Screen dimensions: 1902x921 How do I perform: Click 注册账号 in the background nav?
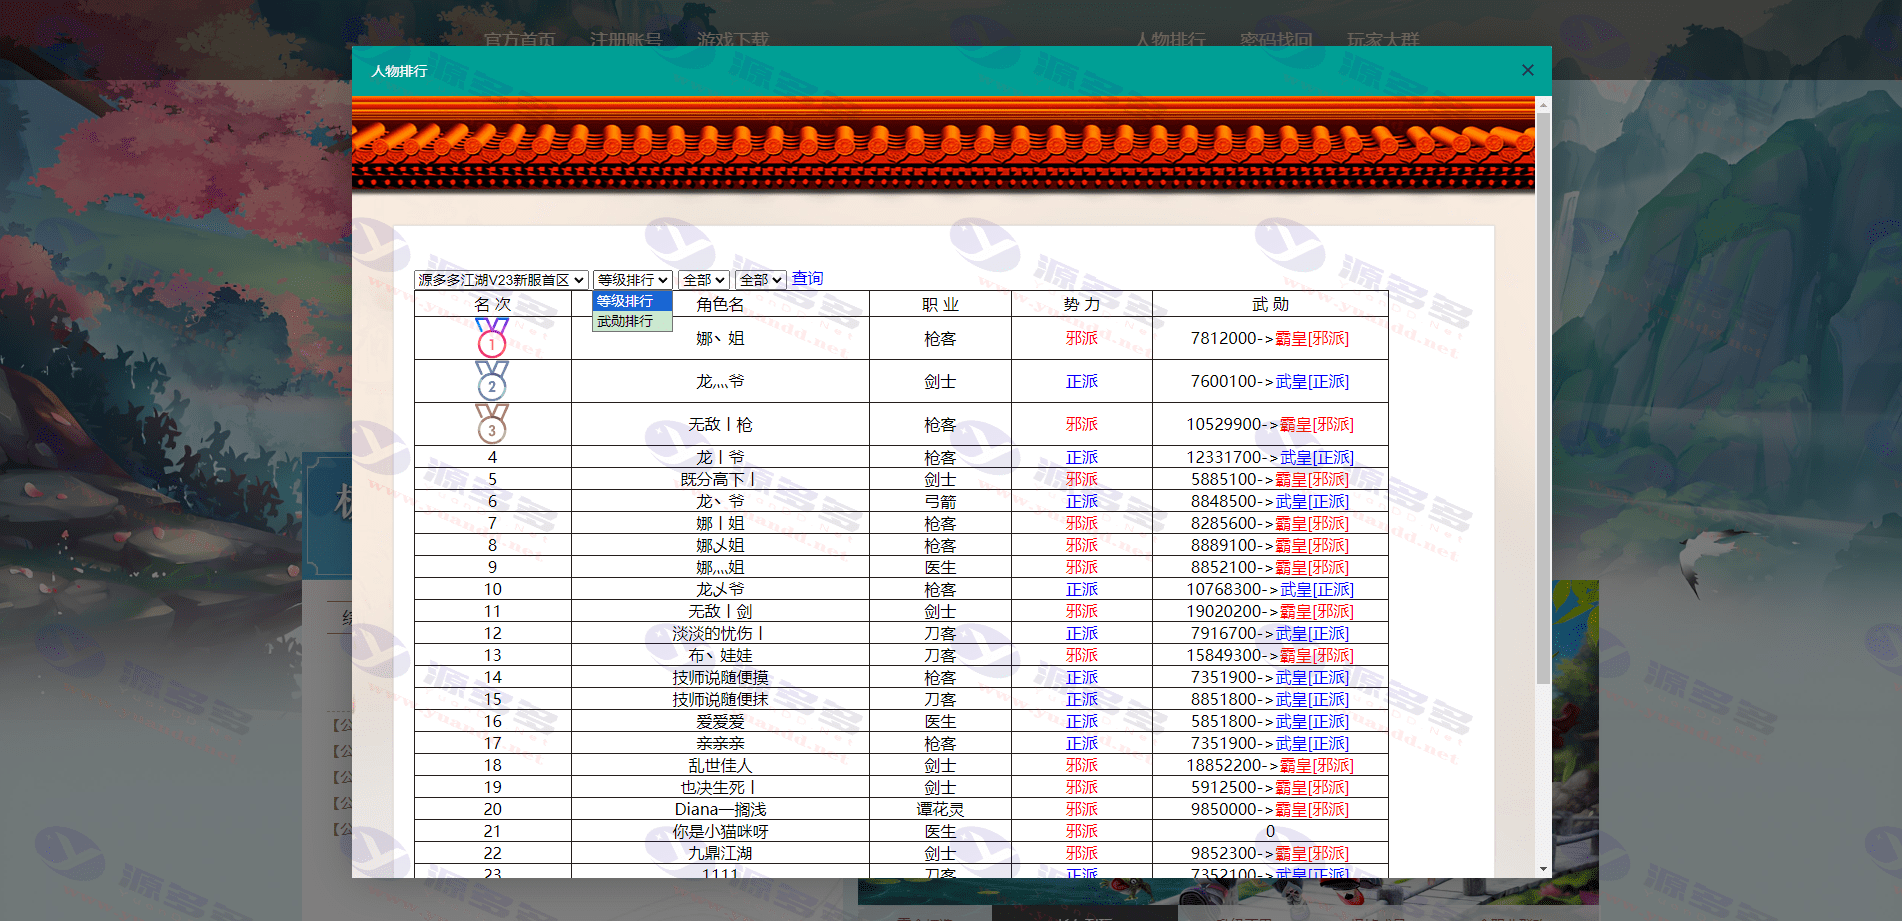pos(626,40)
